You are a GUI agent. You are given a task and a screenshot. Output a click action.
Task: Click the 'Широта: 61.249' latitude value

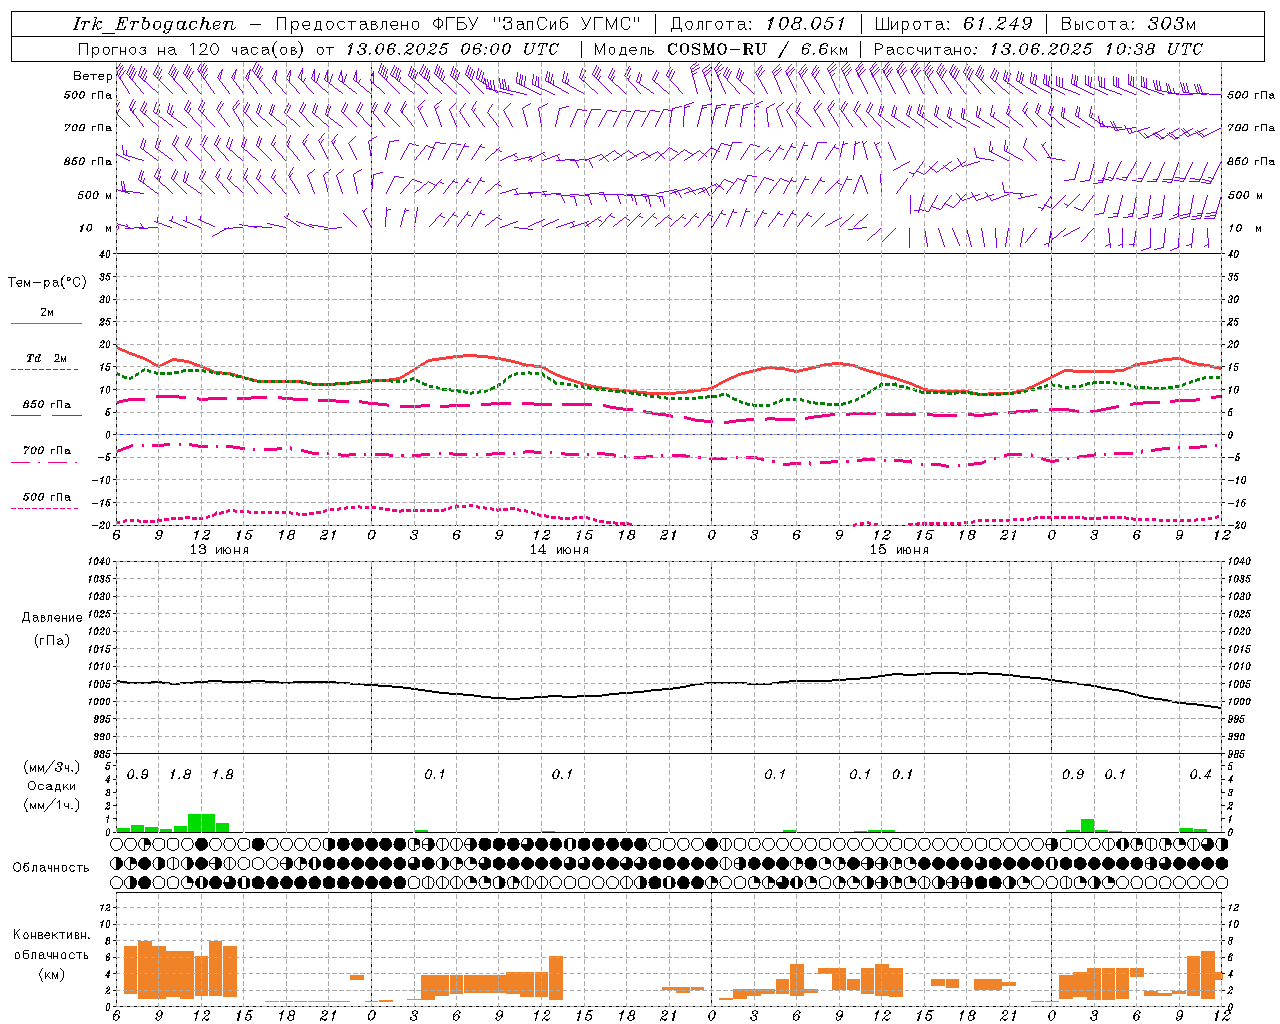[954, 24]
